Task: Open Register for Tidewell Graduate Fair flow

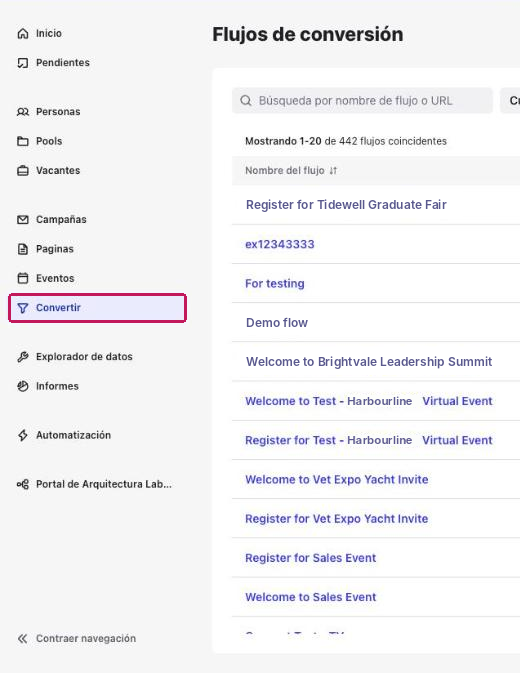Action: point(346,205)
